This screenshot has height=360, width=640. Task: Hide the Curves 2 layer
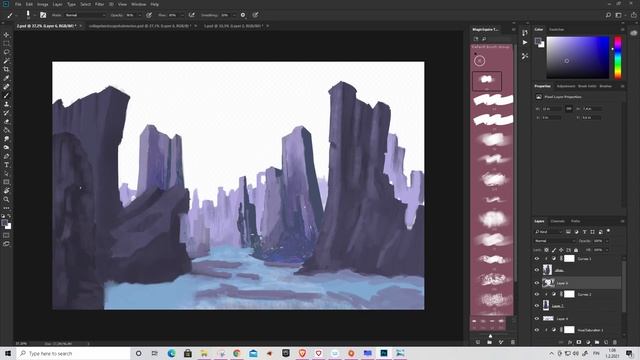click(x=537, y=294)
